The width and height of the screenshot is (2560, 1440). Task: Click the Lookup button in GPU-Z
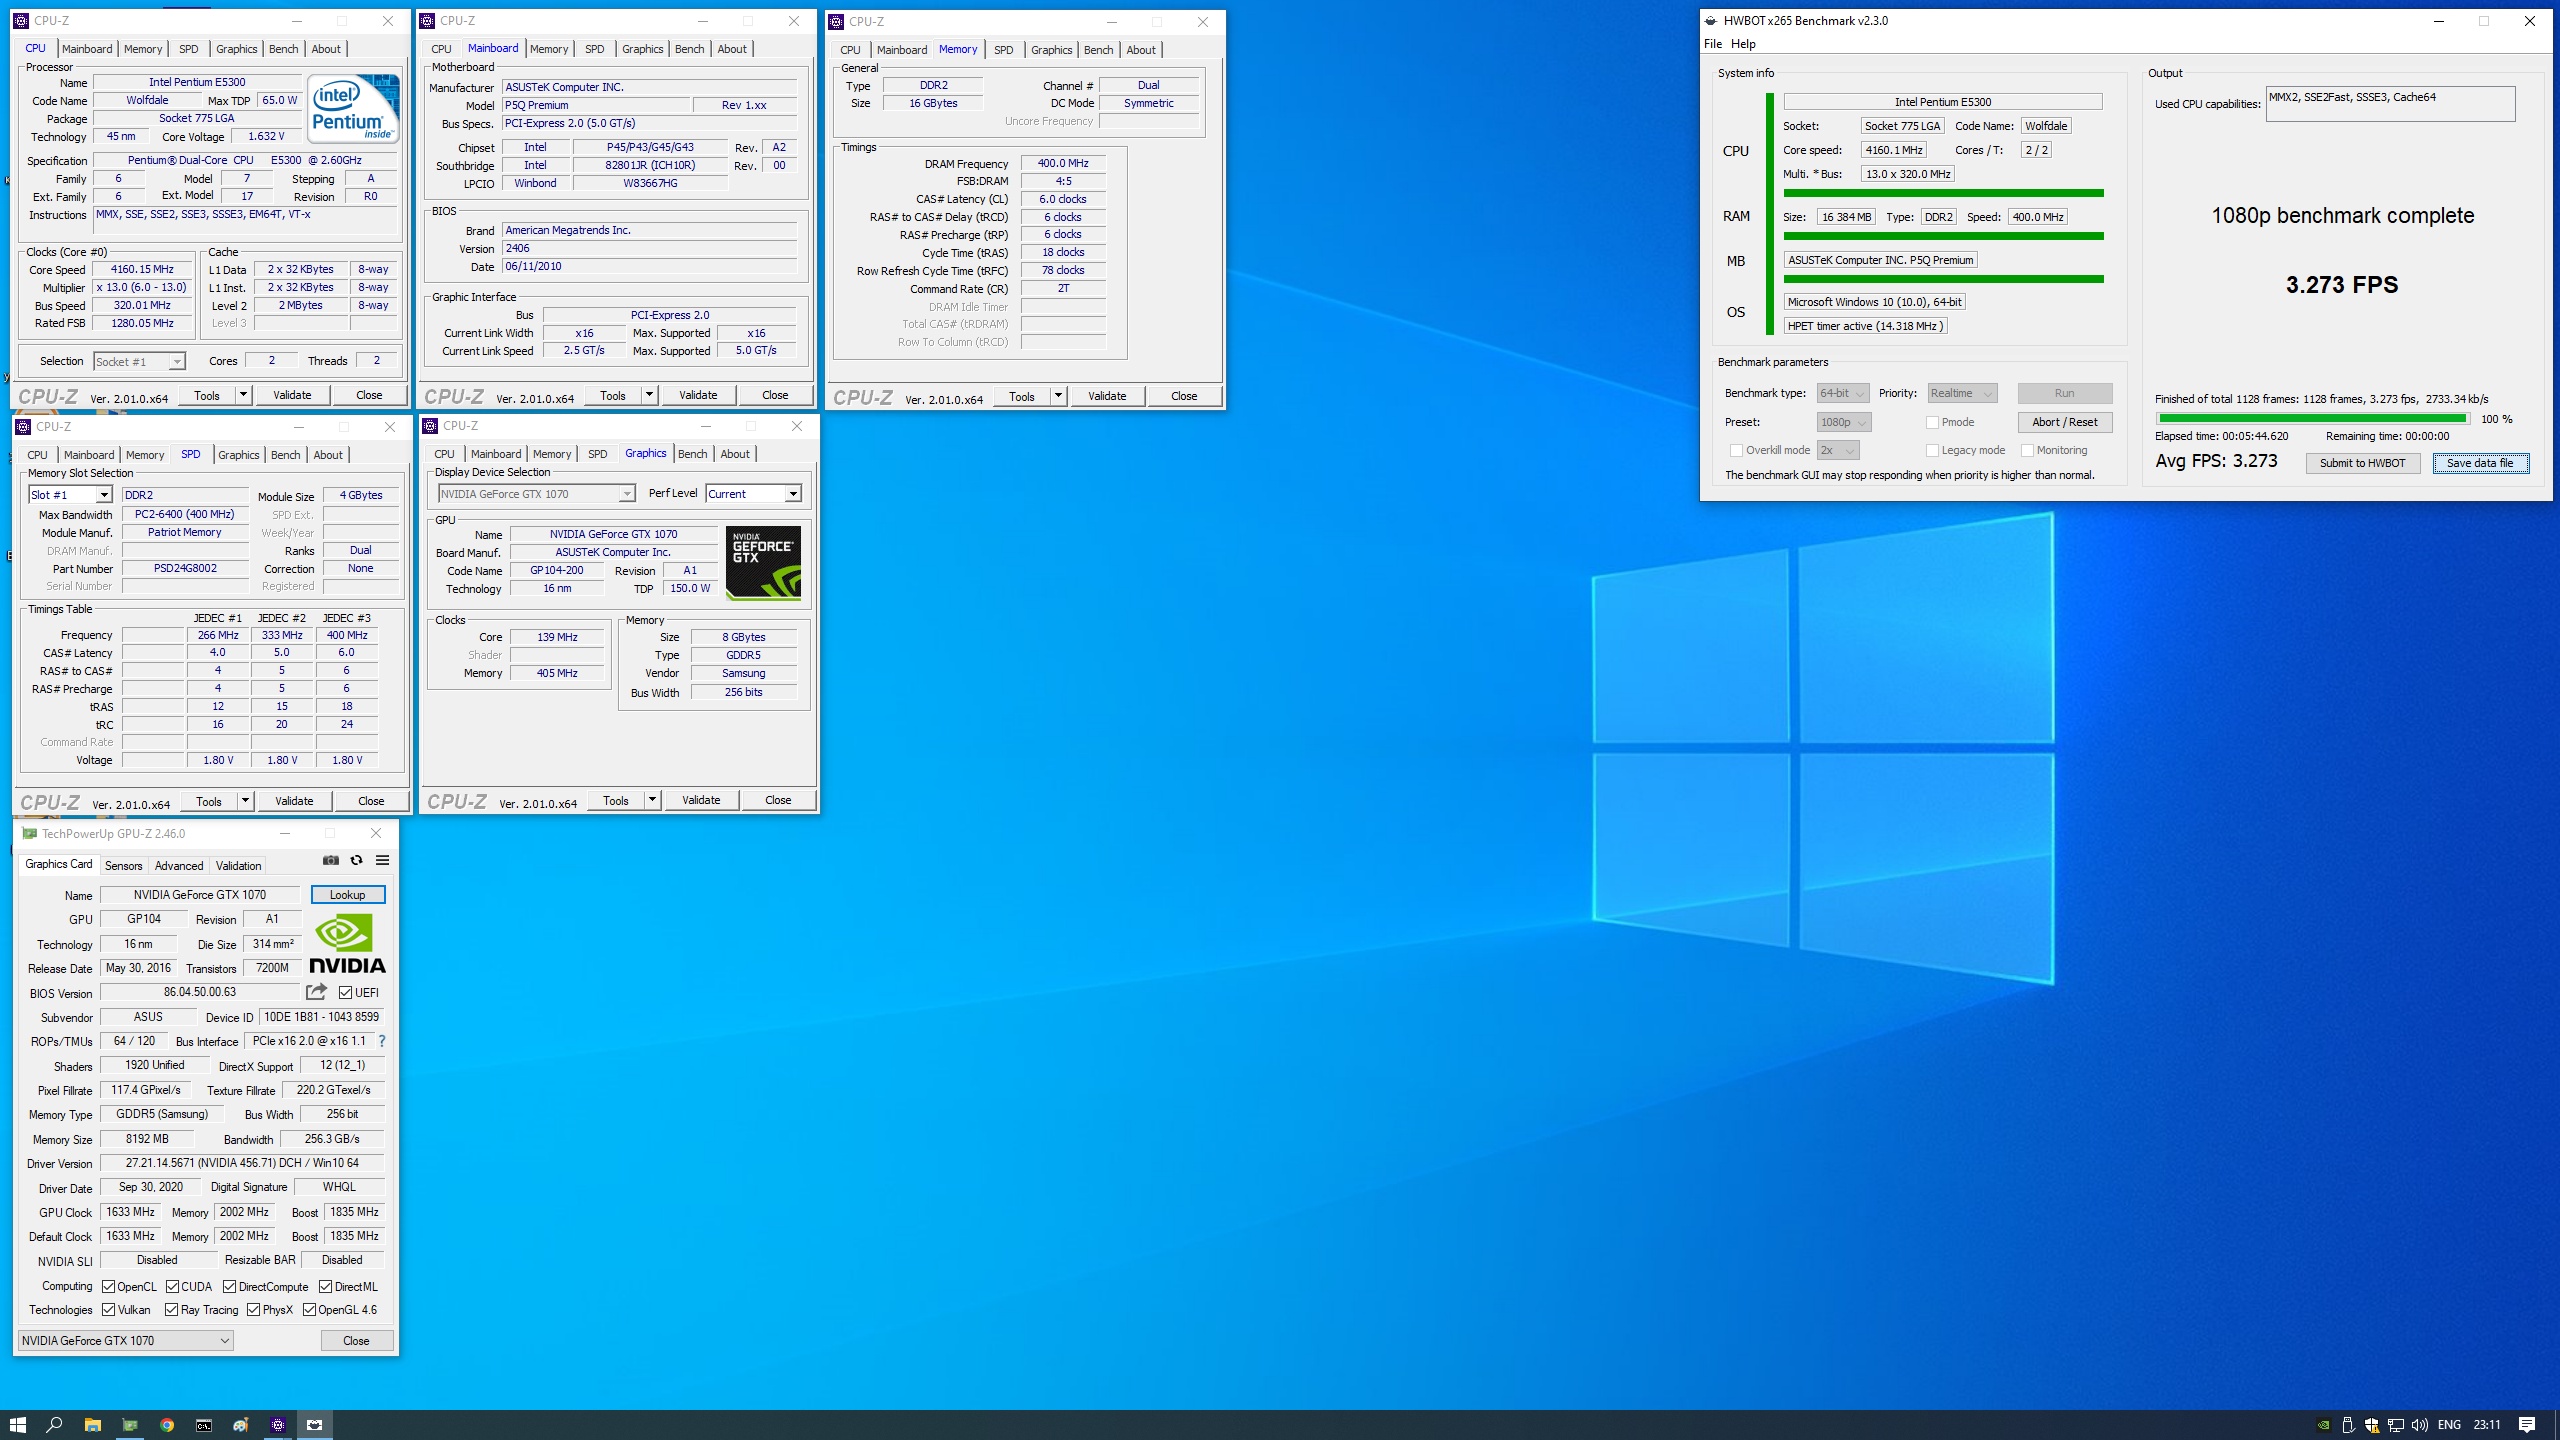point(347,894)
